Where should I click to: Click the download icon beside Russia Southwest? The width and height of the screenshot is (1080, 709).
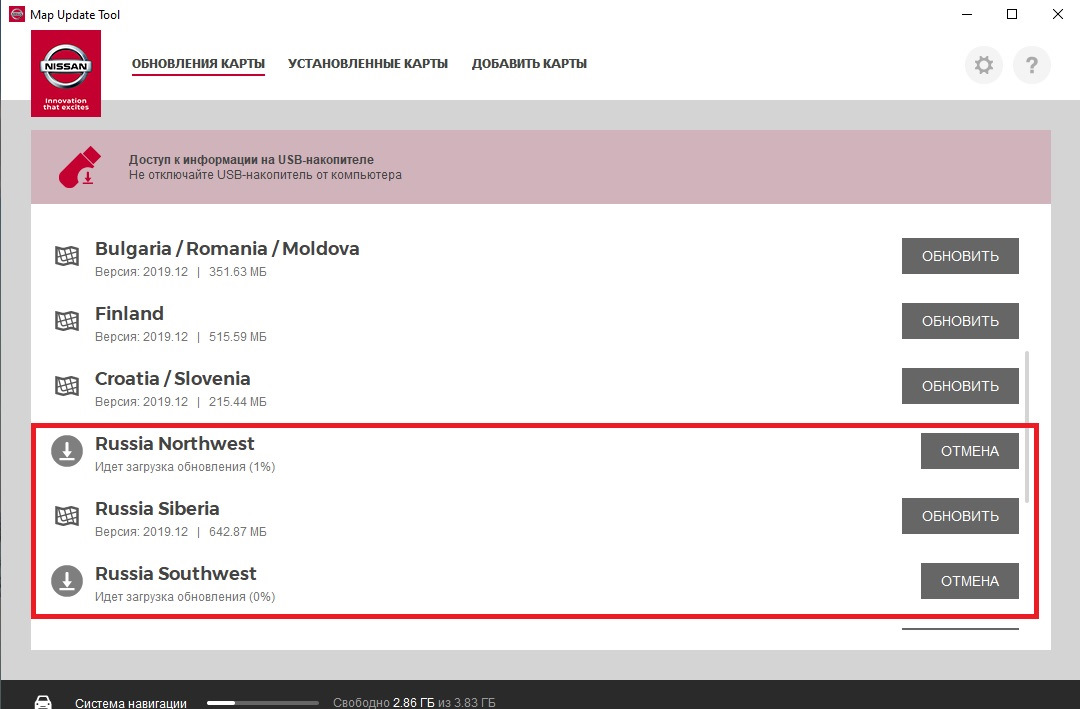[x=67, y=581]
